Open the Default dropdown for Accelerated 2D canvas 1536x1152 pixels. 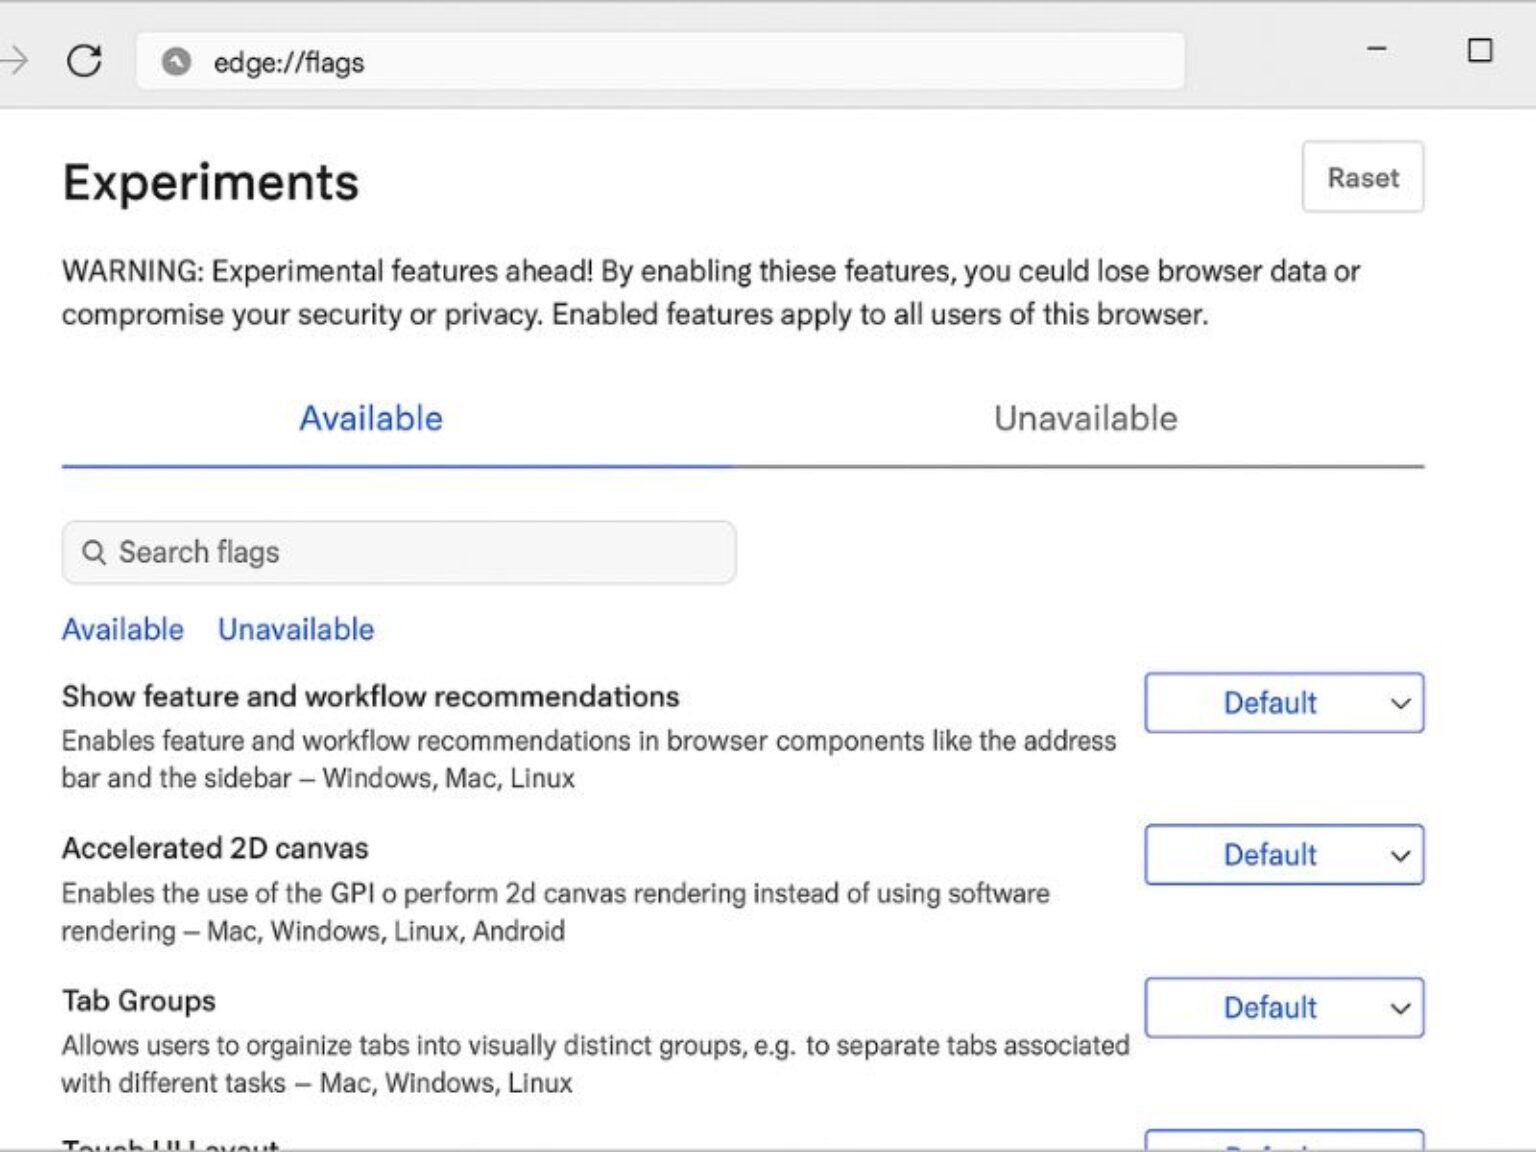pos(1283,855)
